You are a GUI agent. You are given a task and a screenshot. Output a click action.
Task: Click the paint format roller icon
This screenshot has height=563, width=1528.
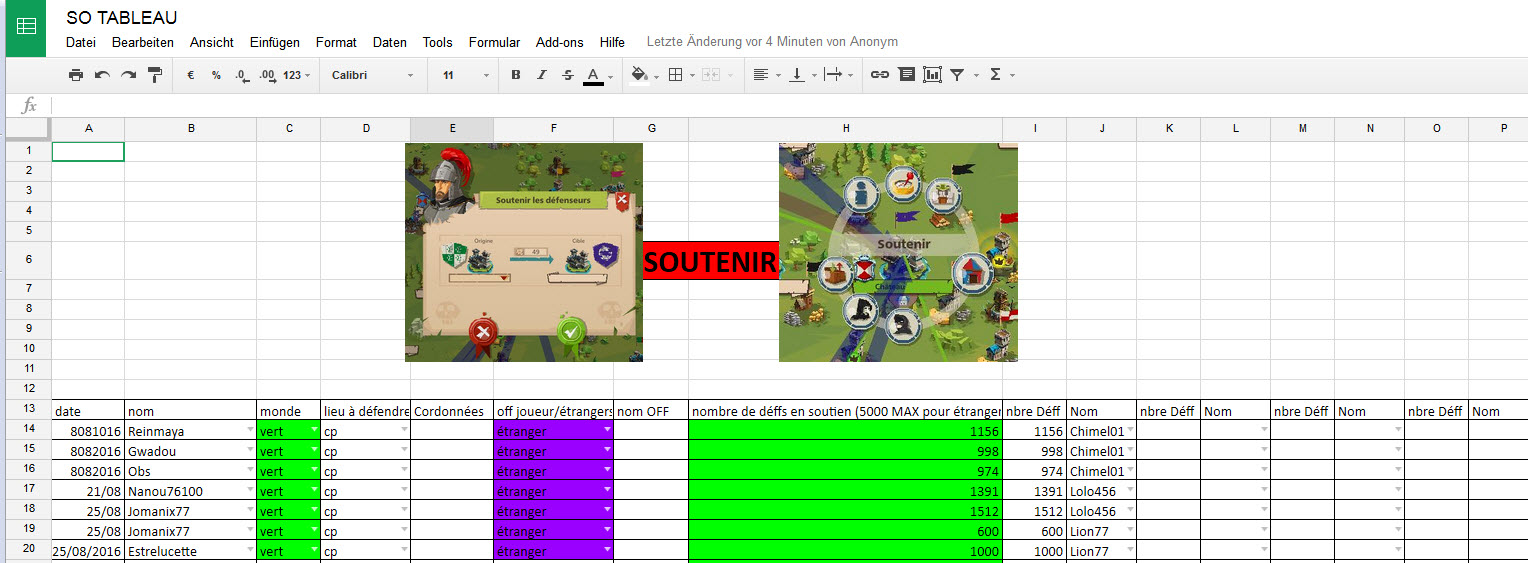(155, 75)
